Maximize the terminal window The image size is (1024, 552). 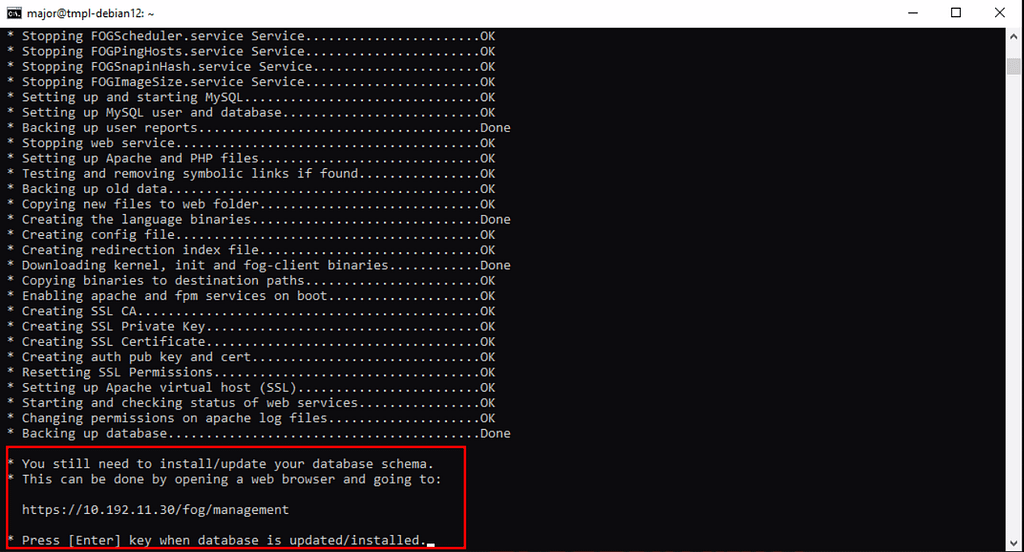956,13
